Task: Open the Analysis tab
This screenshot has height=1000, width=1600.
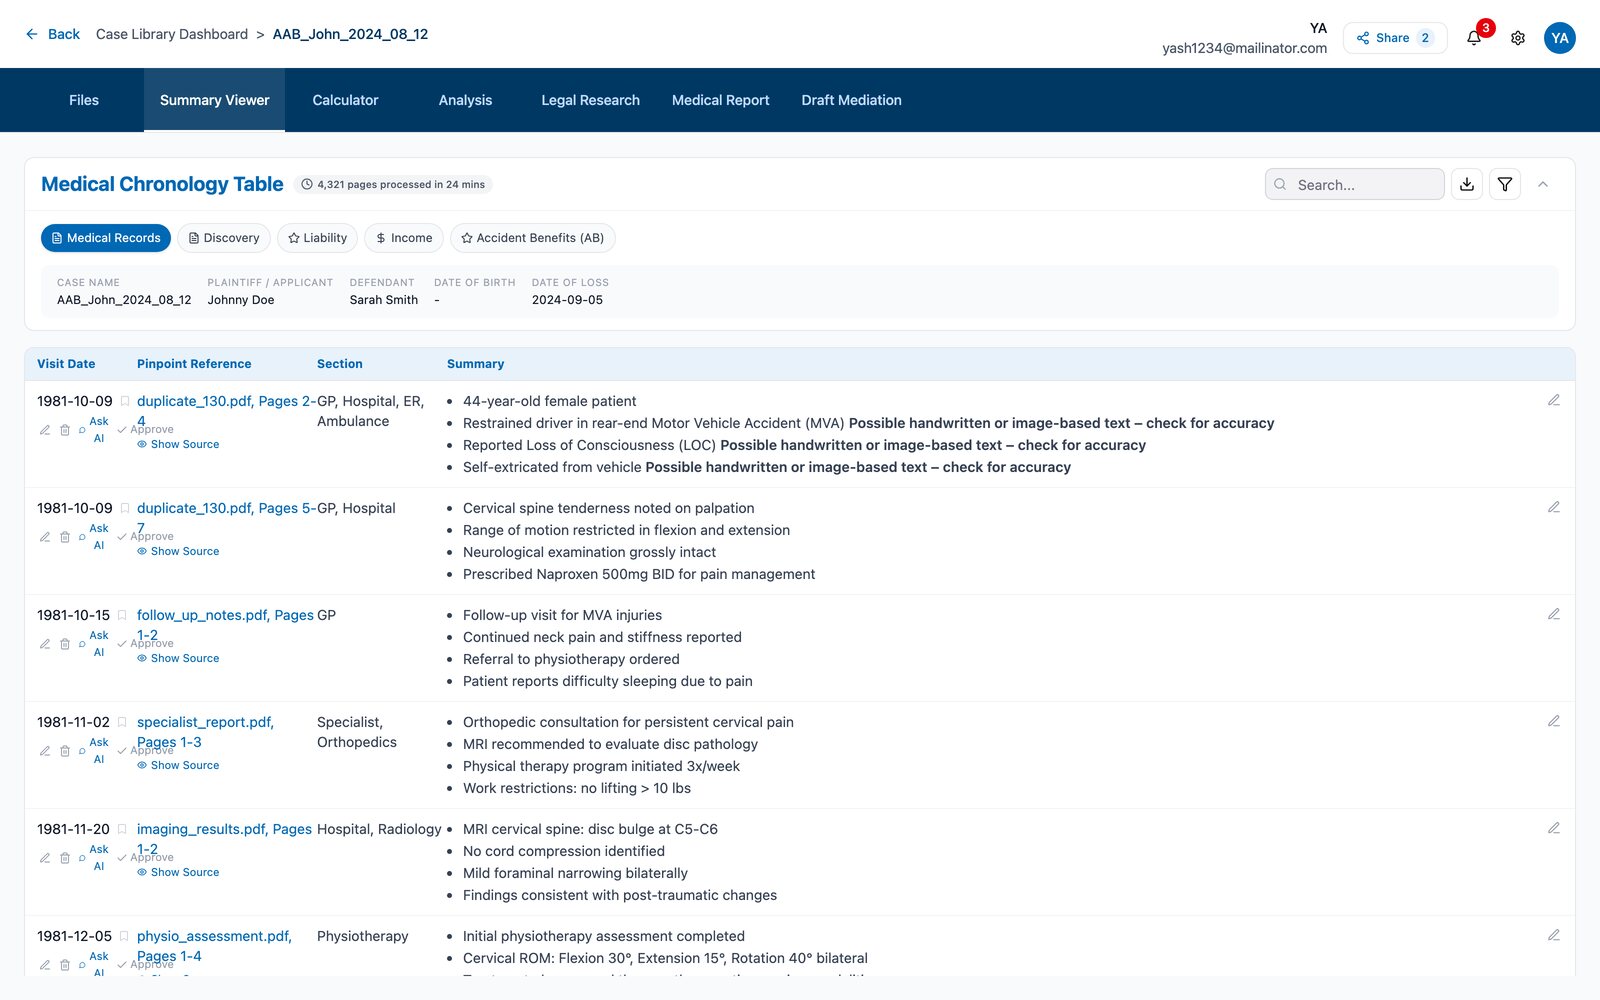Action: click(x=465, y=100)
